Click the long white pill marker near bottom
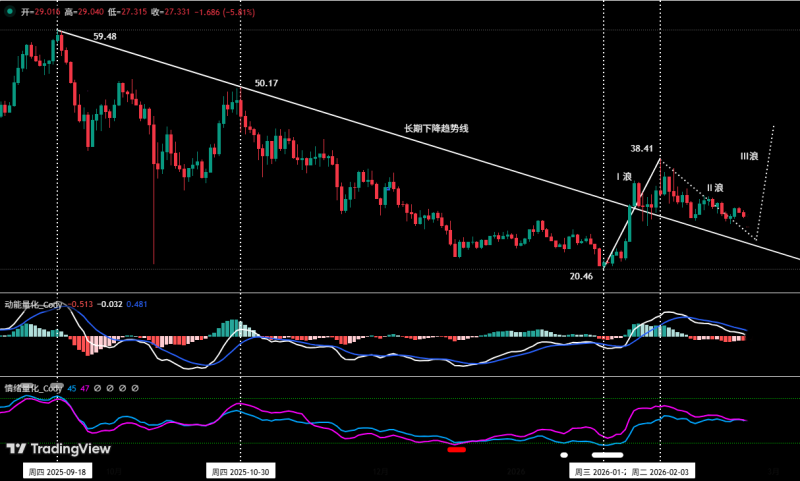The image size is (800, 481). point(609,455)
